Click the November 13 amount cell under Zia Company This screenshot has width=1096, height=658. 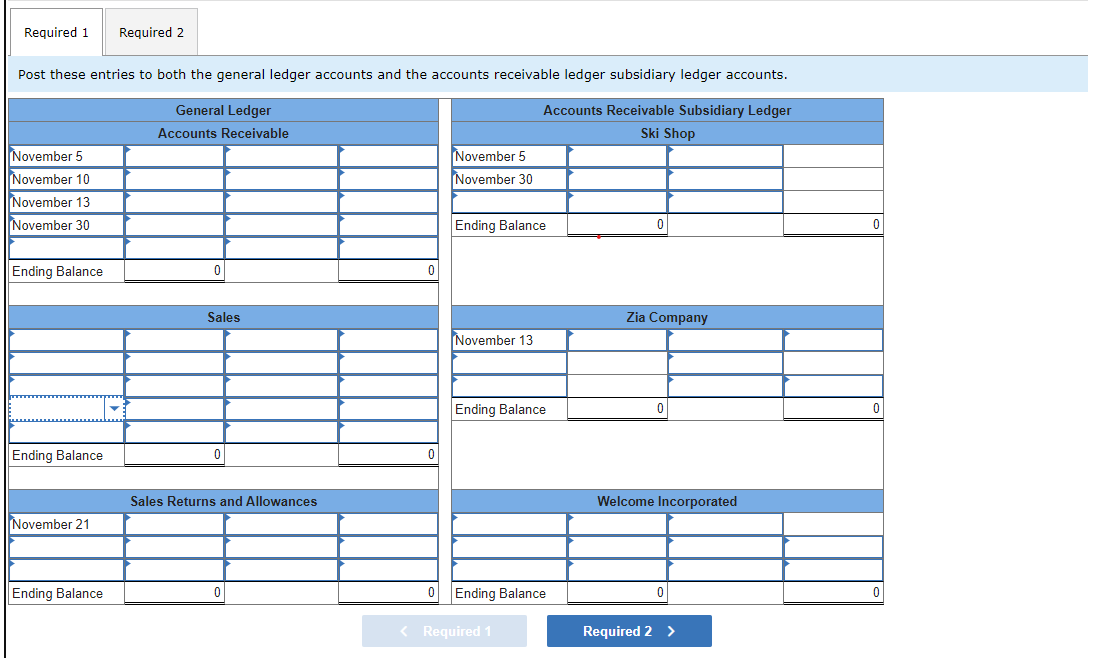point(616,340)
